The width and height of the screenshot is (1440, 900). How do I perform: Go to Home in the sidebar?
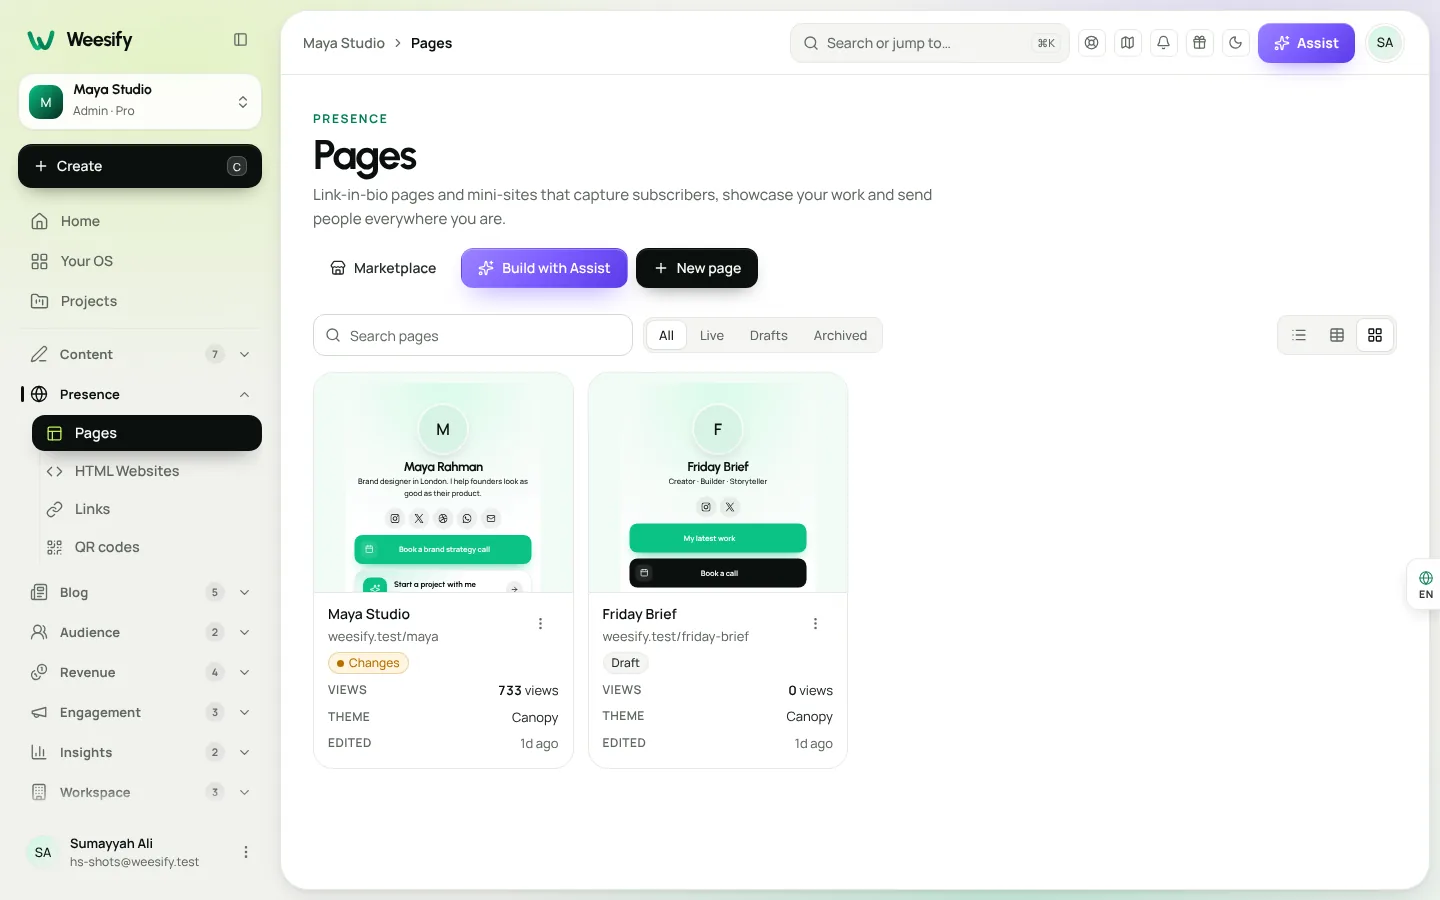(140, 221)
